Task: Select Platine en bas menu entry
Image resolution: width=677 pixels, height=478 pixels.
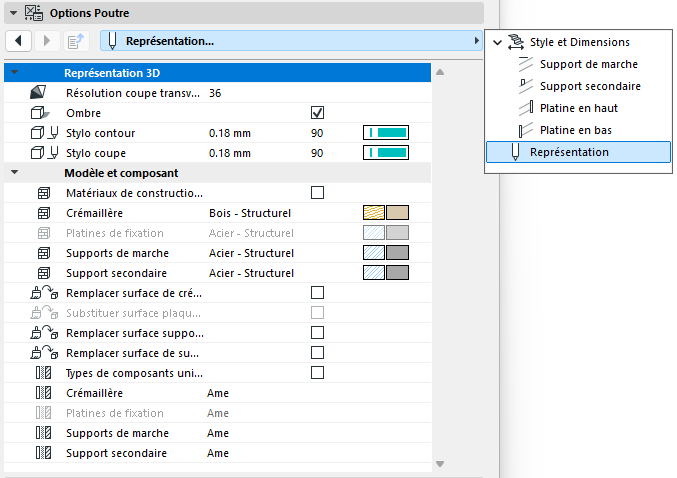Action: coord(576,130)
